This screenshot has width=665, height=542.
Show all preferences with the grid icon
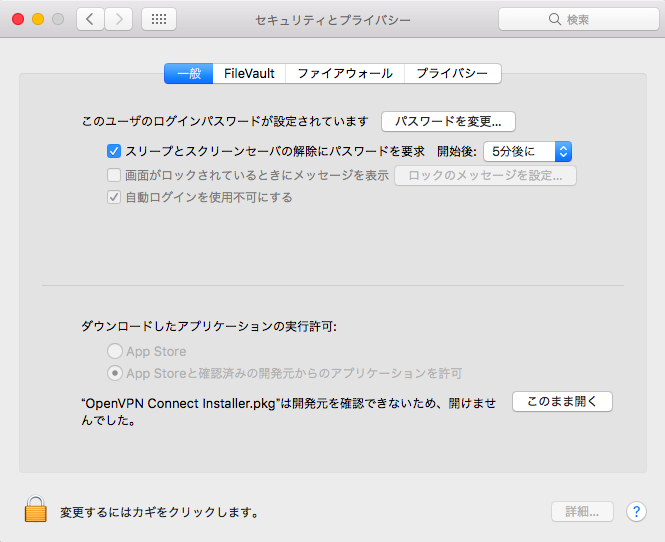[159, 19]
